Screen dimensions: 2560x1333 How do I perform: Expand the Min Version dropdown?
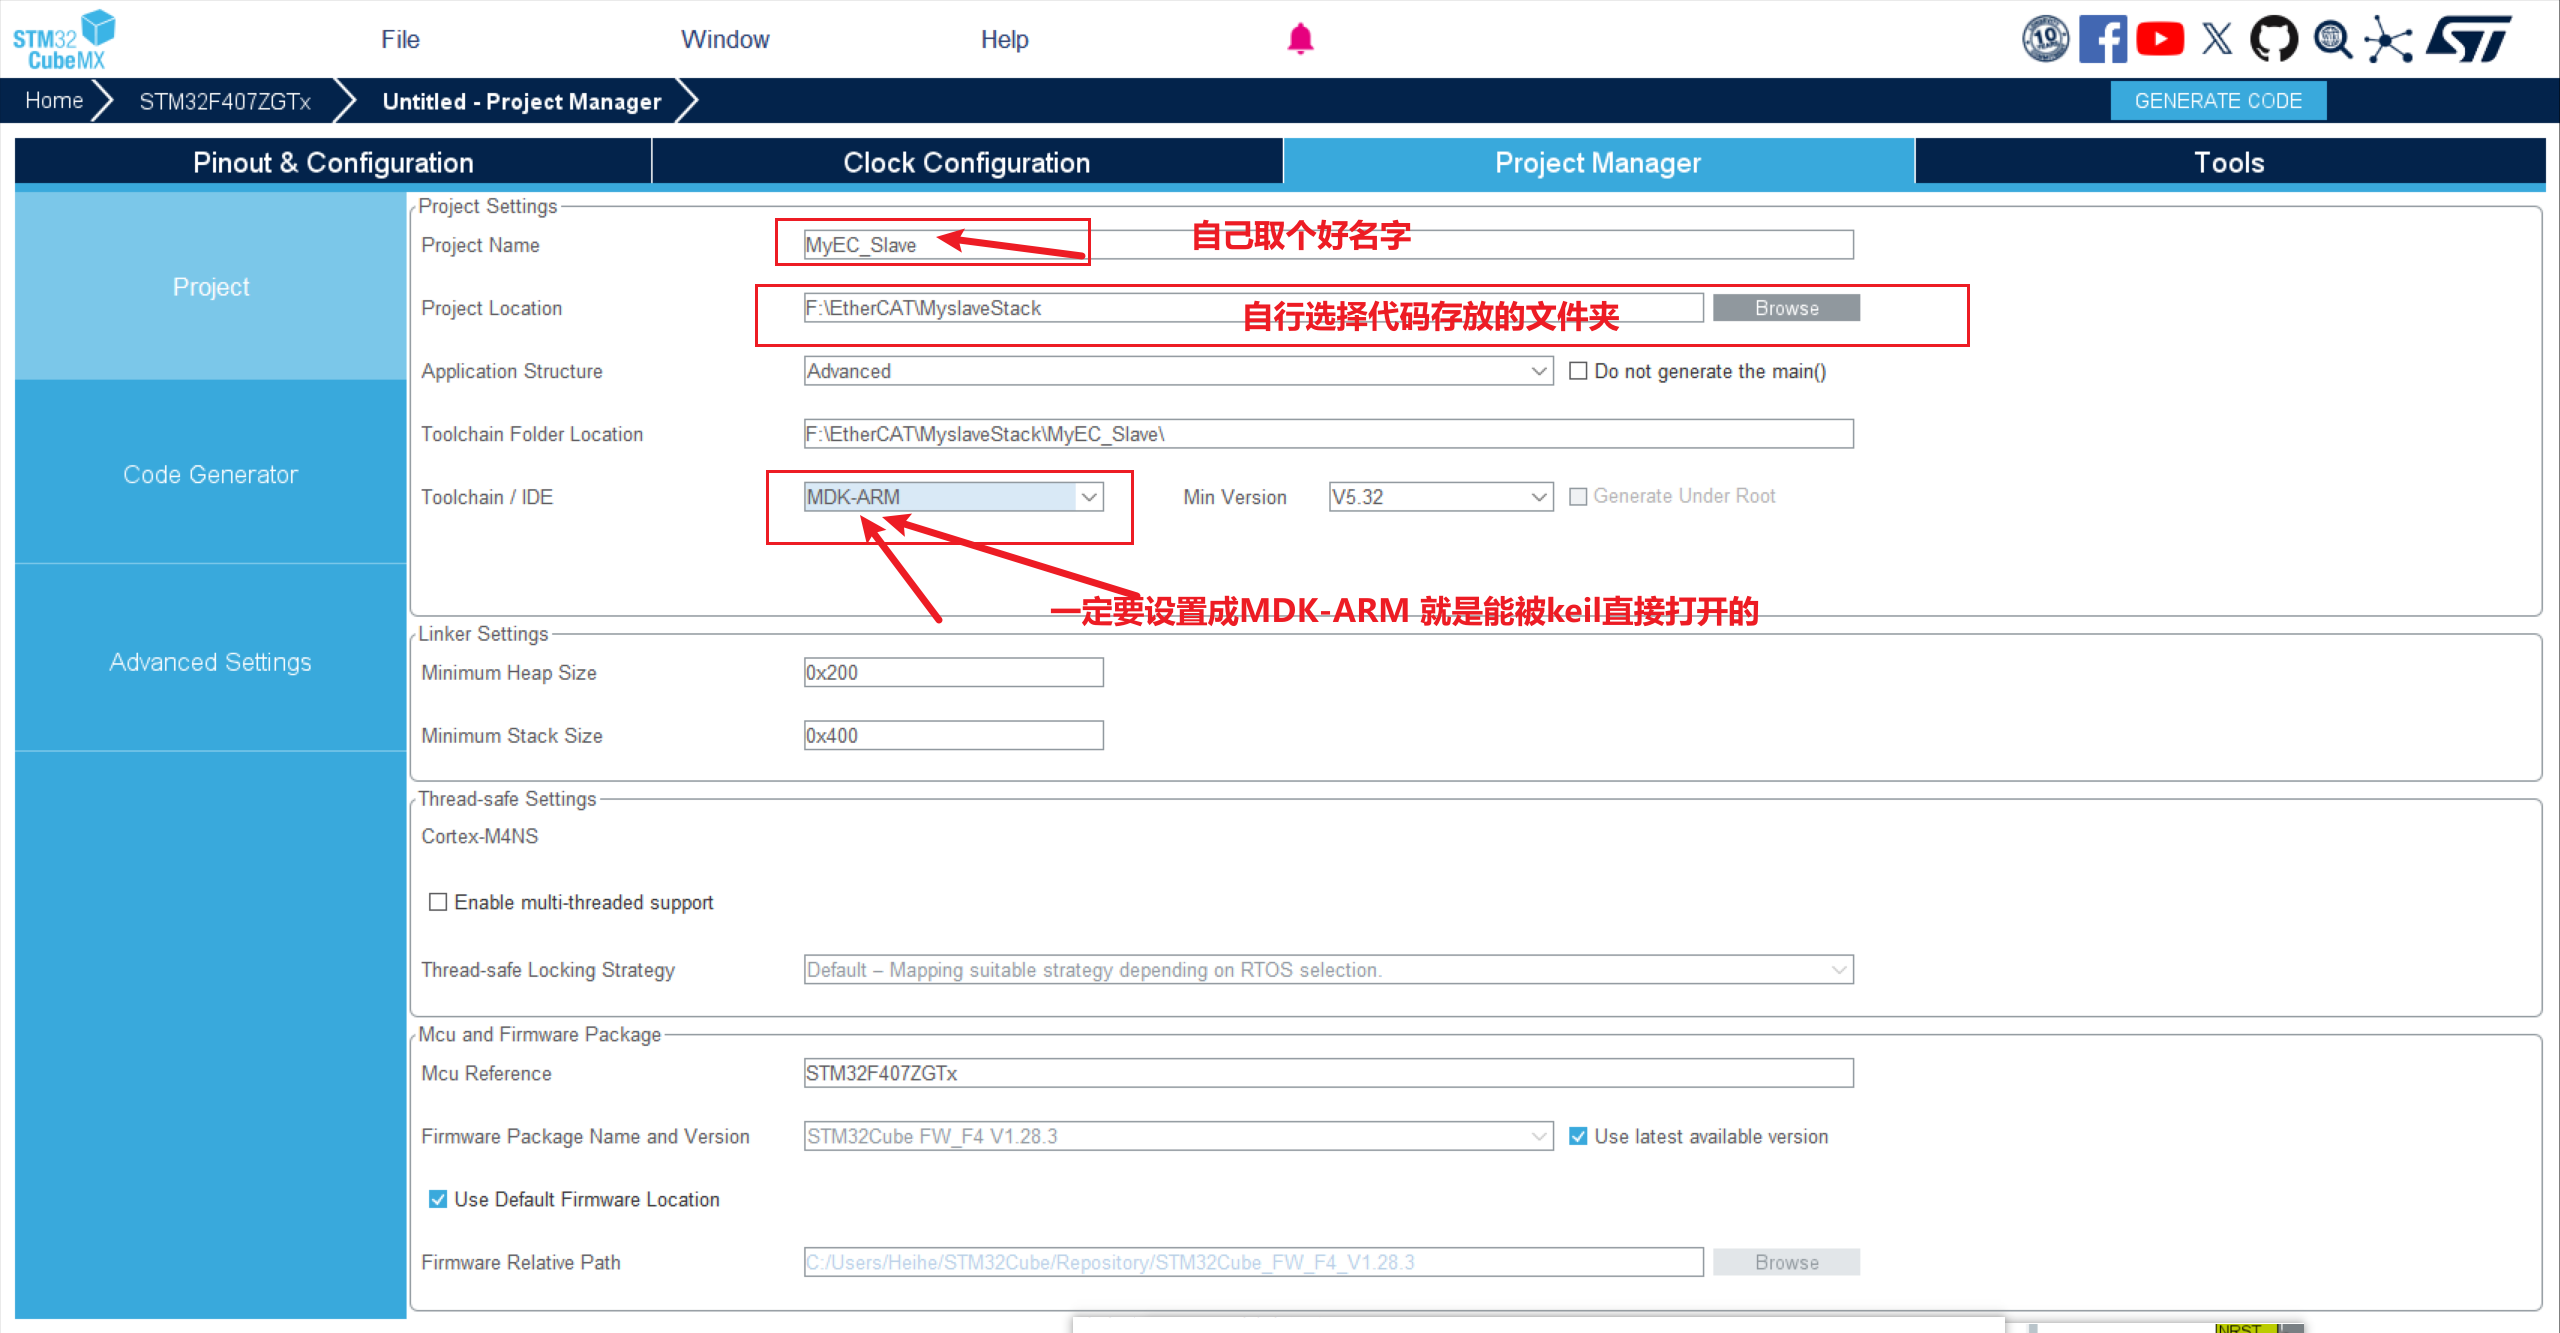(1538, 497)
